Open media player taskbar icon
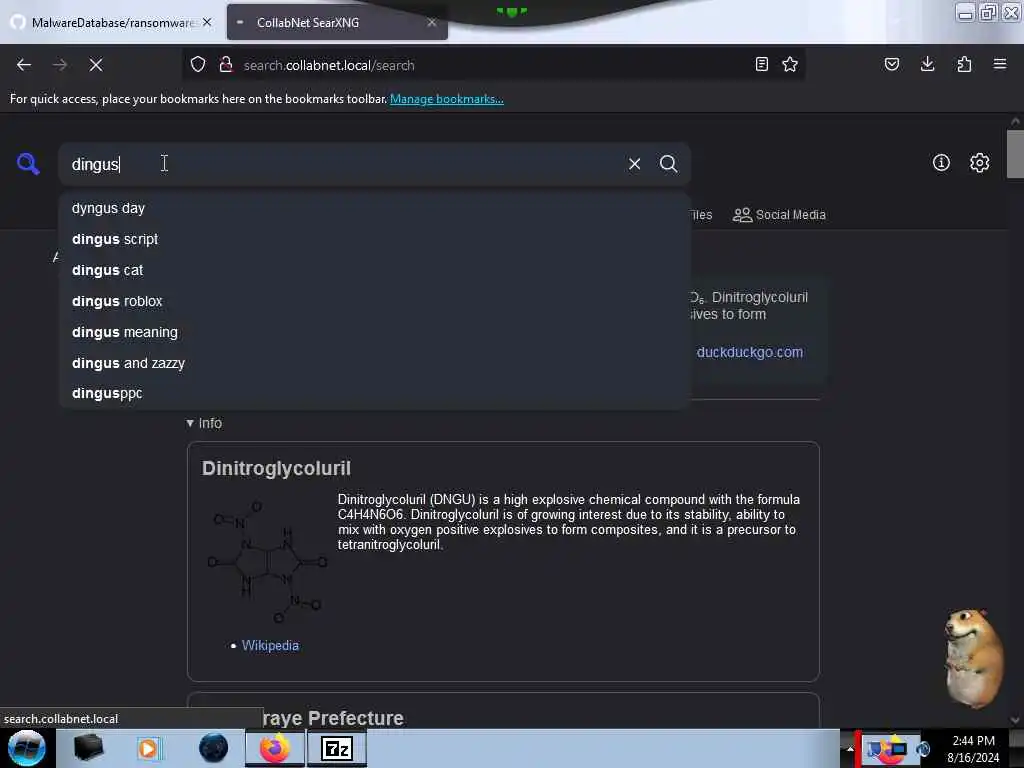 [x=148, y=748]
